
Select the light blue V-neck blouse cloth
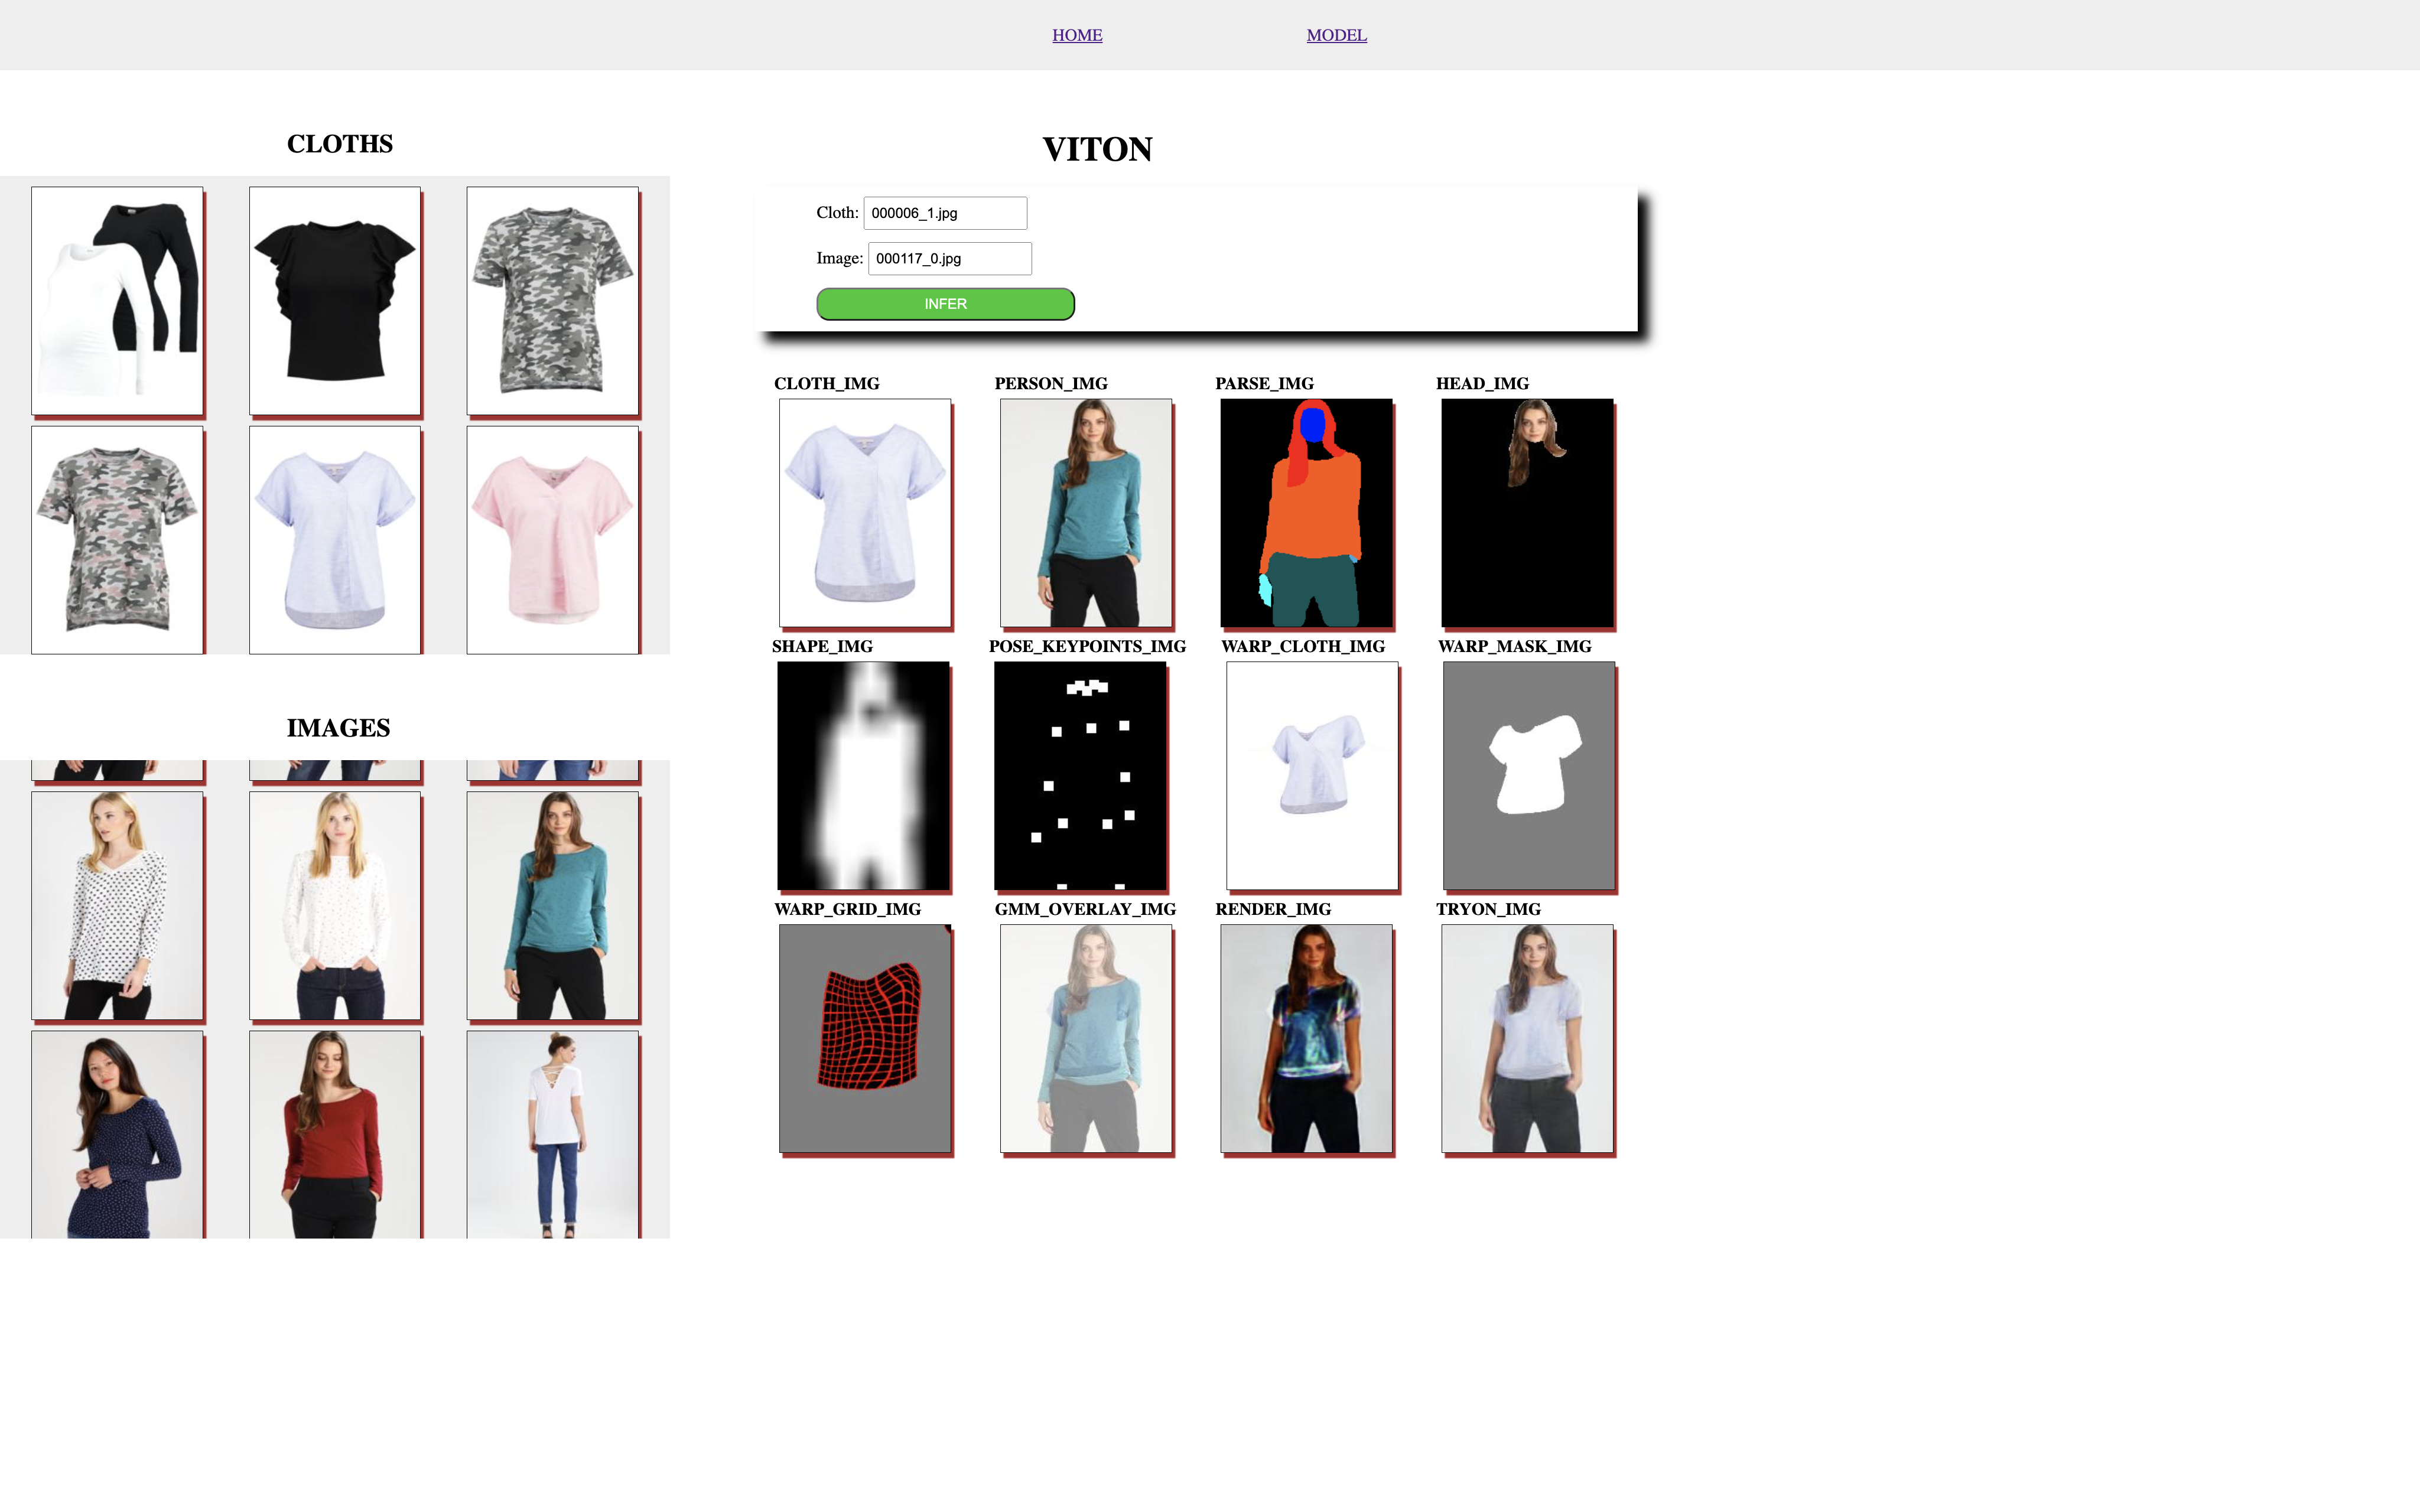(x=335, y=540)
